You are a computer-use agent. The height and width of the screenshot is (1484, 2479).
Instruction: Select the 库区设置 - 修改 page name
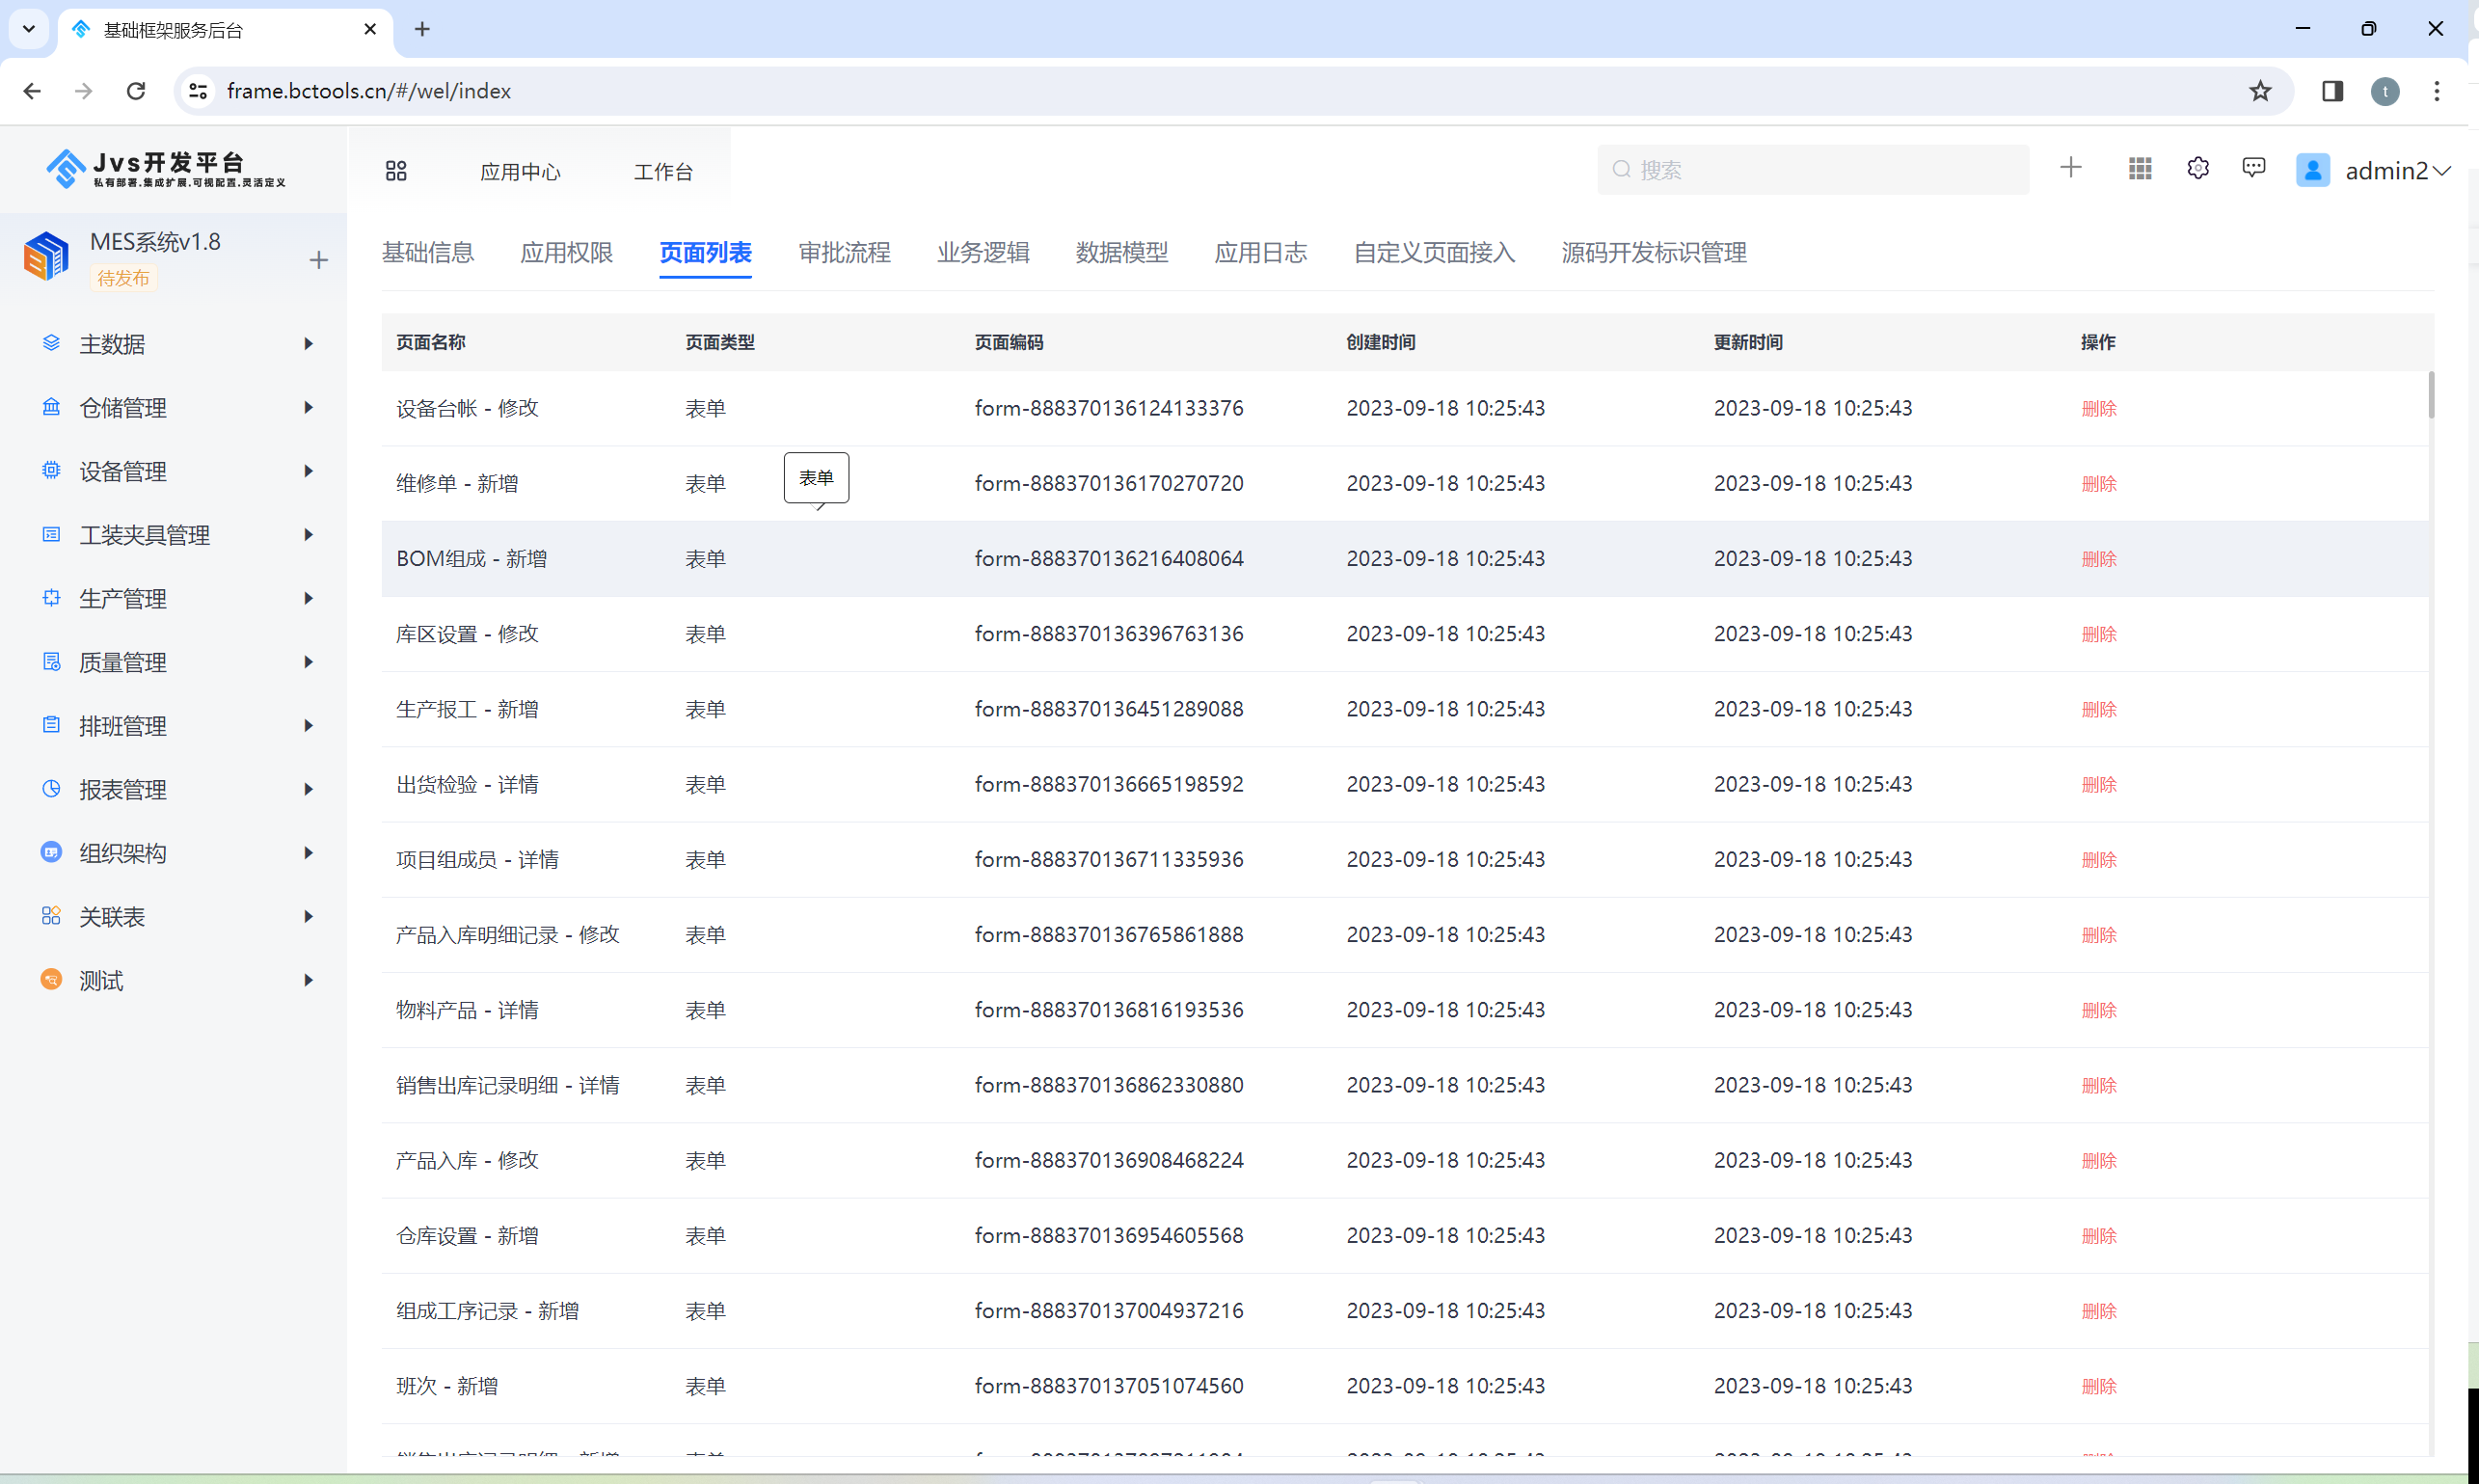[467, 634]
